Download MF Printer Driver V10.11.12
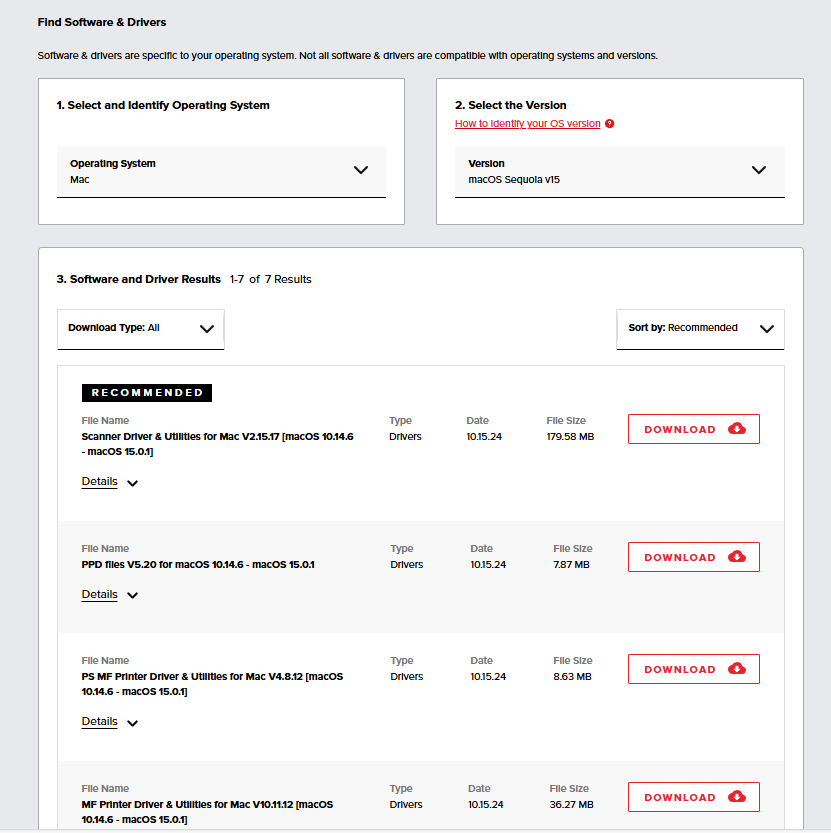831x833 pixels. [x=693, y=797]
